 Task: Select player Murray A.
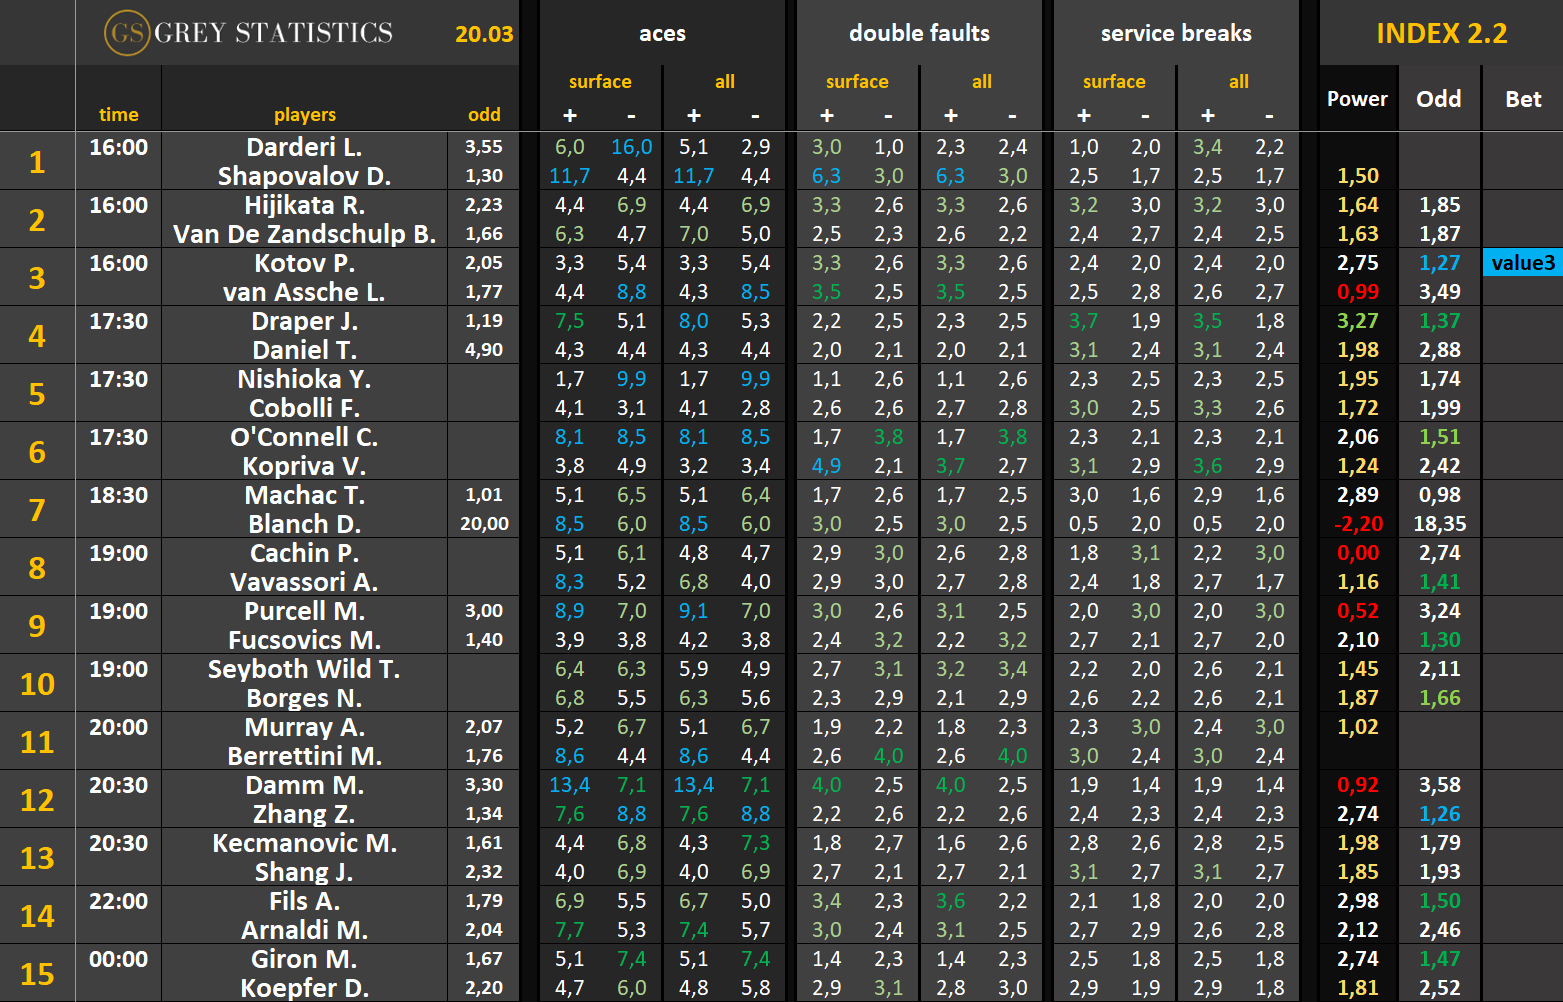304,727
